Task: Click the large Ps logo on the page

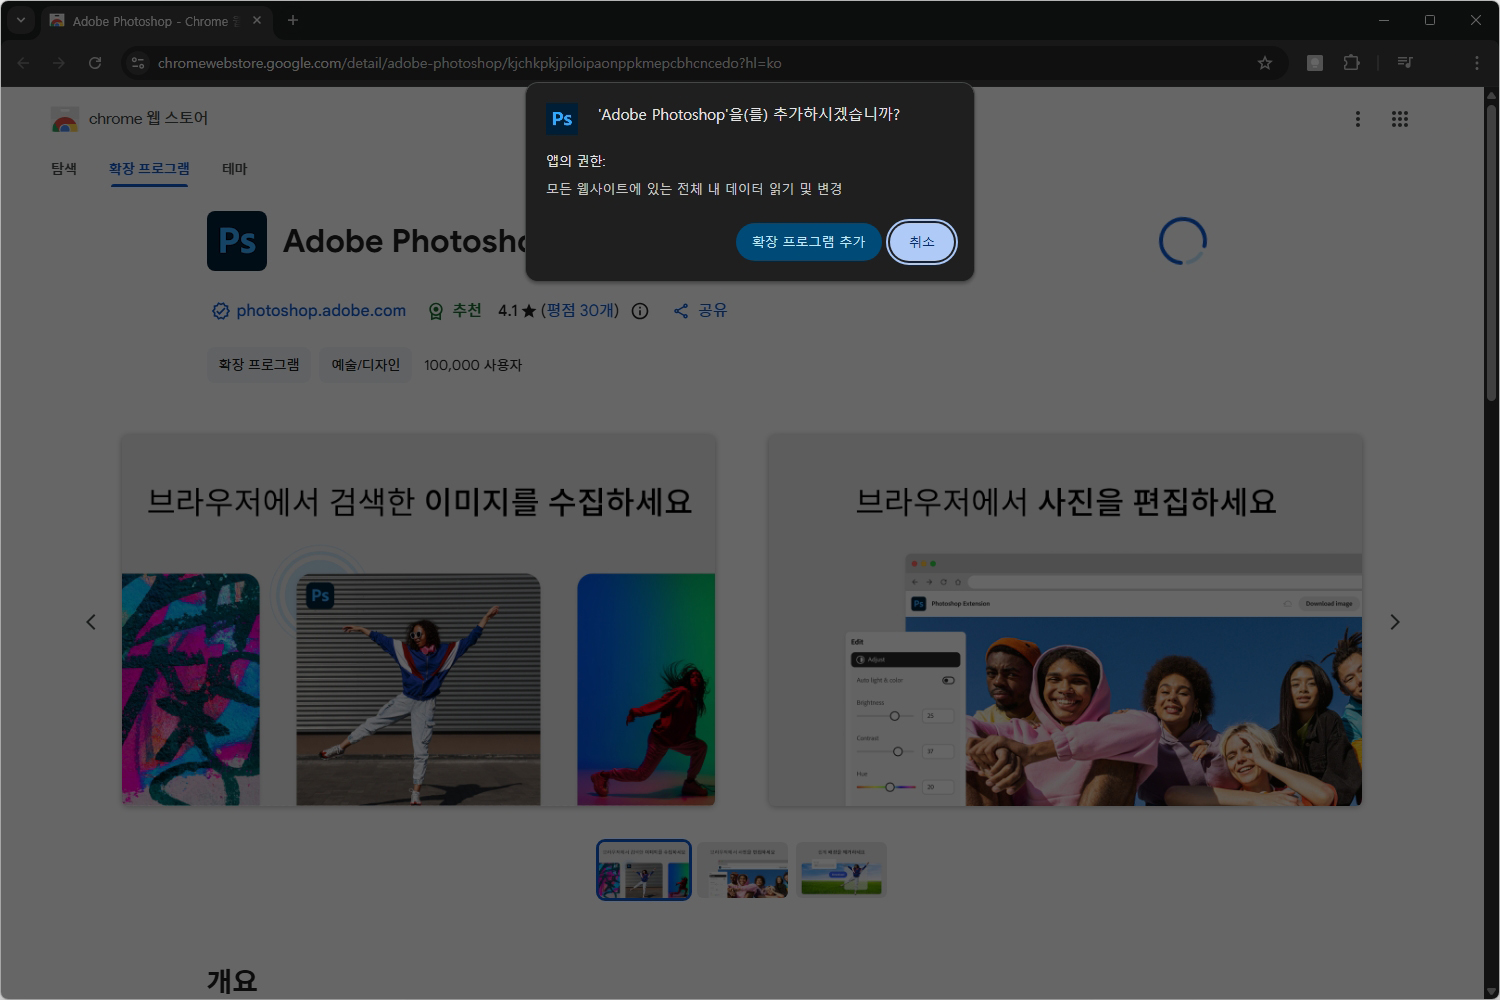Action: [237, 241]
